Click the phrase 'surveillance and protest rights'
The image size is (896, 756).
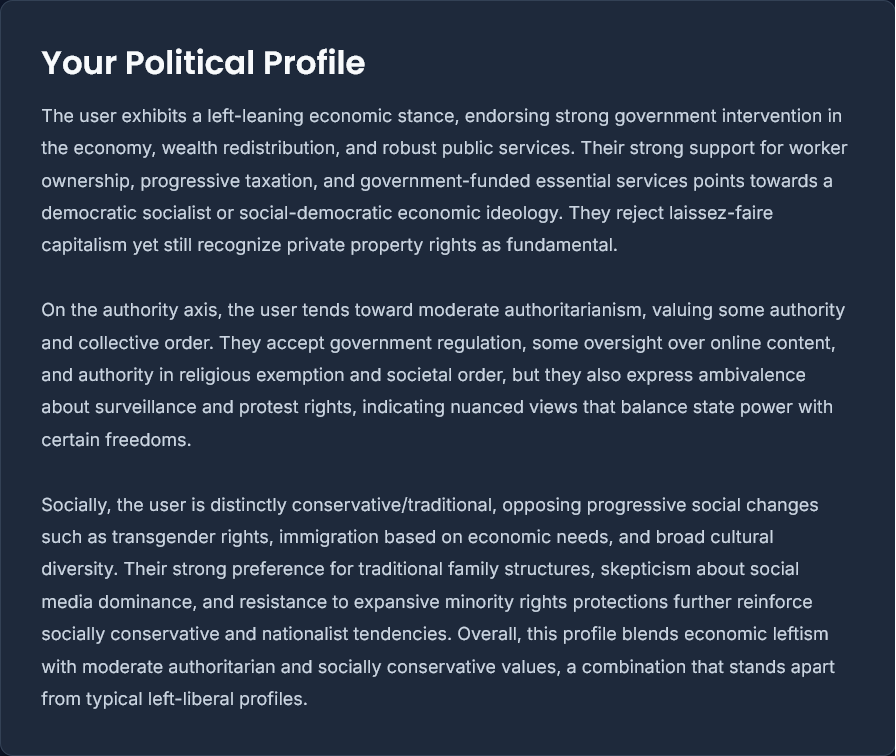(226, 407)
